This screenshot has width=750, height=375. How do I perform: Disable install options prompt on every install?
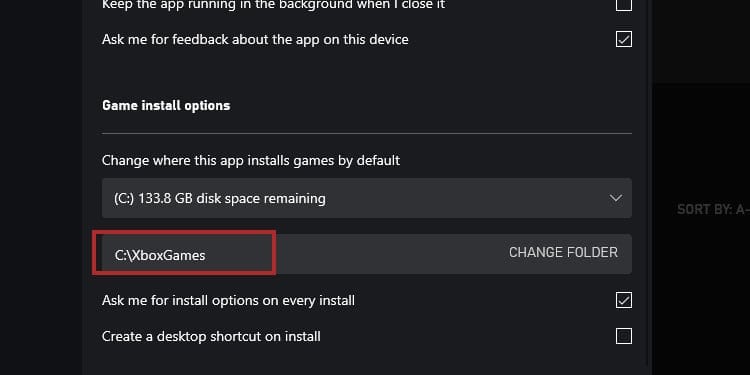pos(624,300)
